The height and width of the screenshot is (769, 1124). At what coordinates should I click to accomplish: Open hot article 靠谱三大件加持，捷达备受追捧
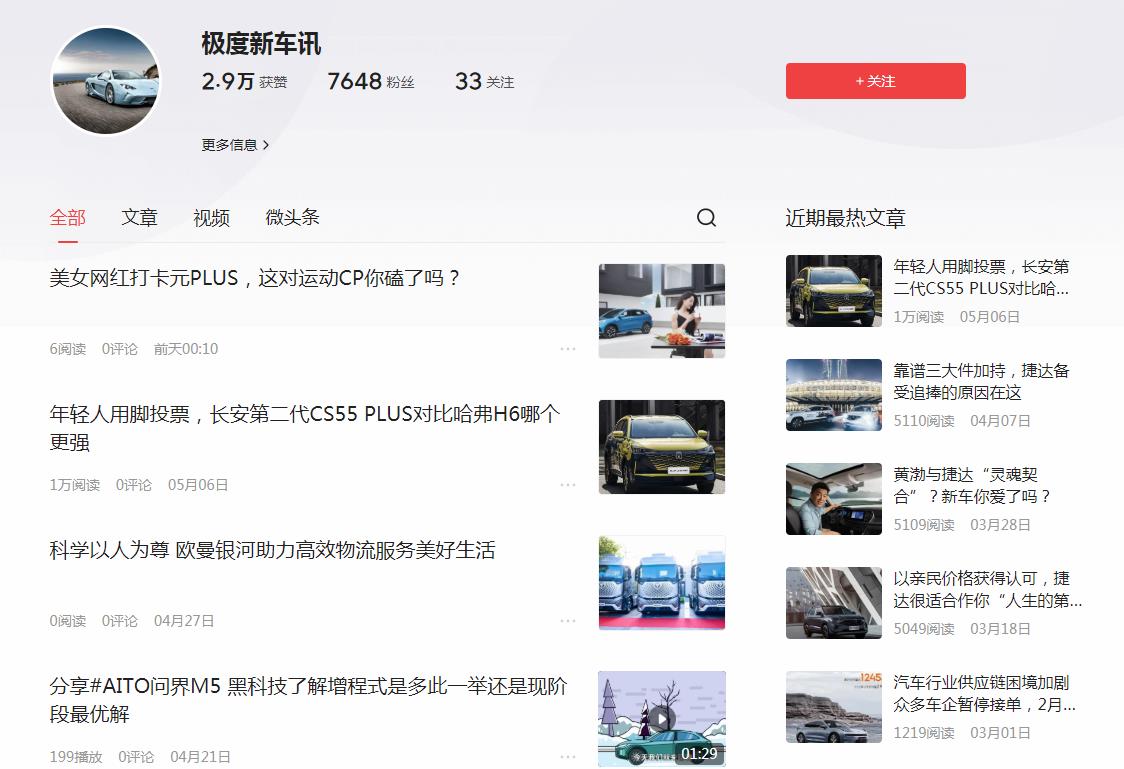981,381
